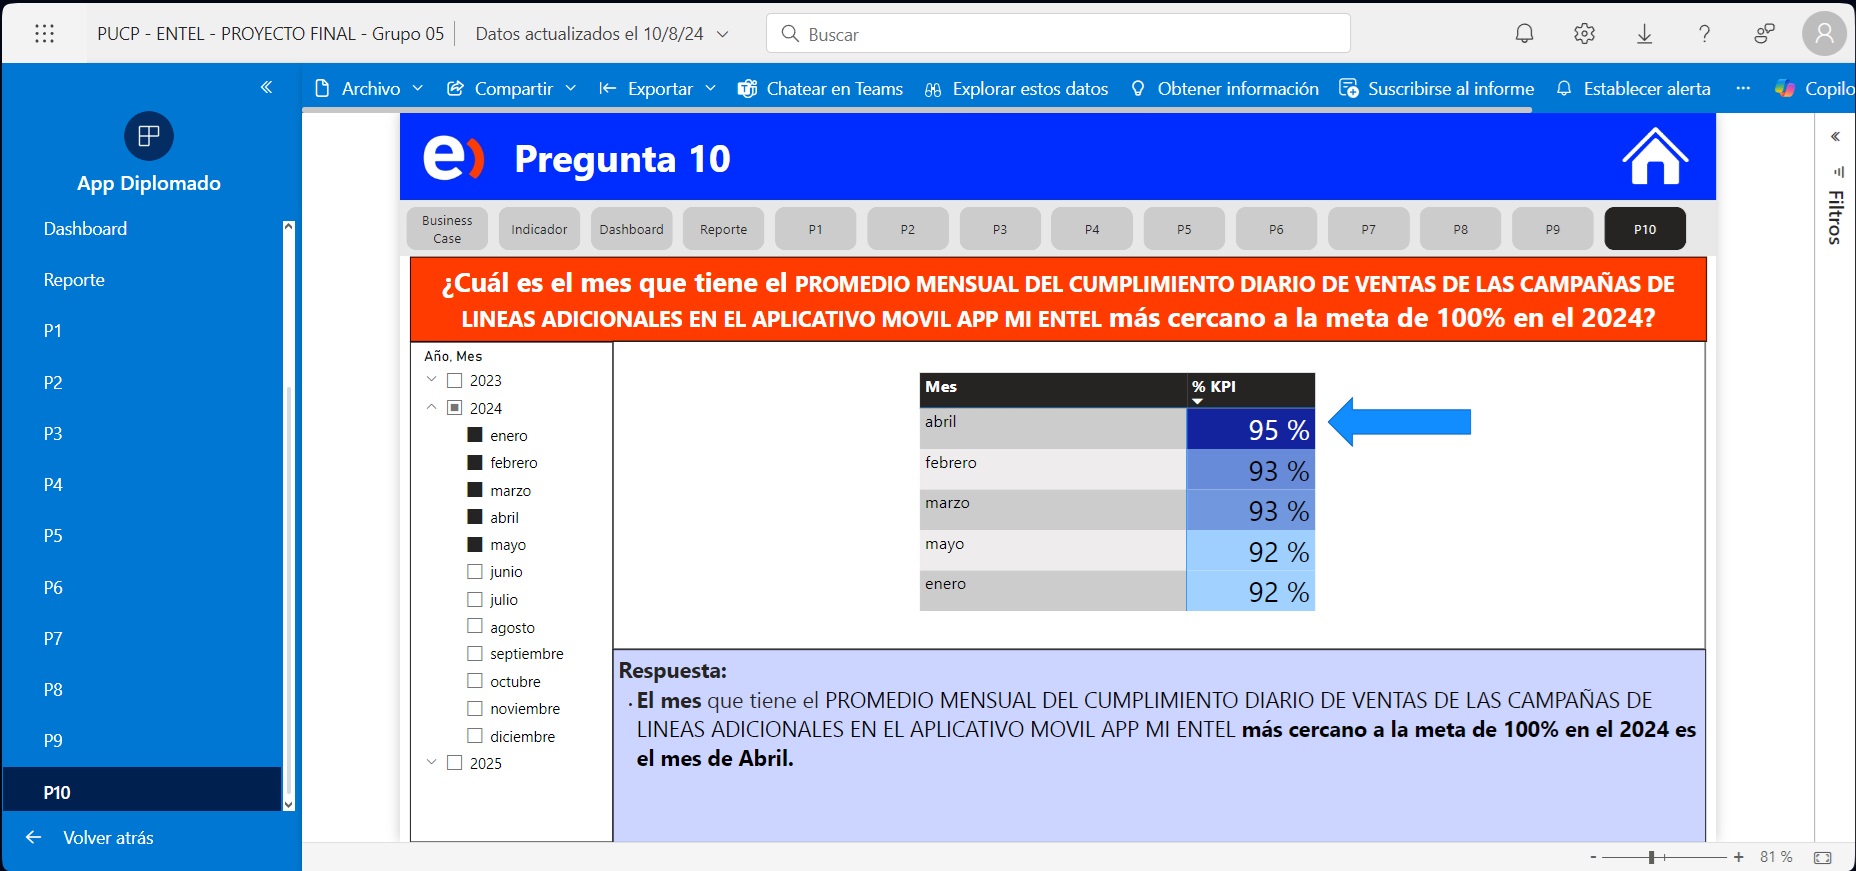Click the download arrow icon
Viewport: 1856px width, 871px height.
(x=1644, y=34)
